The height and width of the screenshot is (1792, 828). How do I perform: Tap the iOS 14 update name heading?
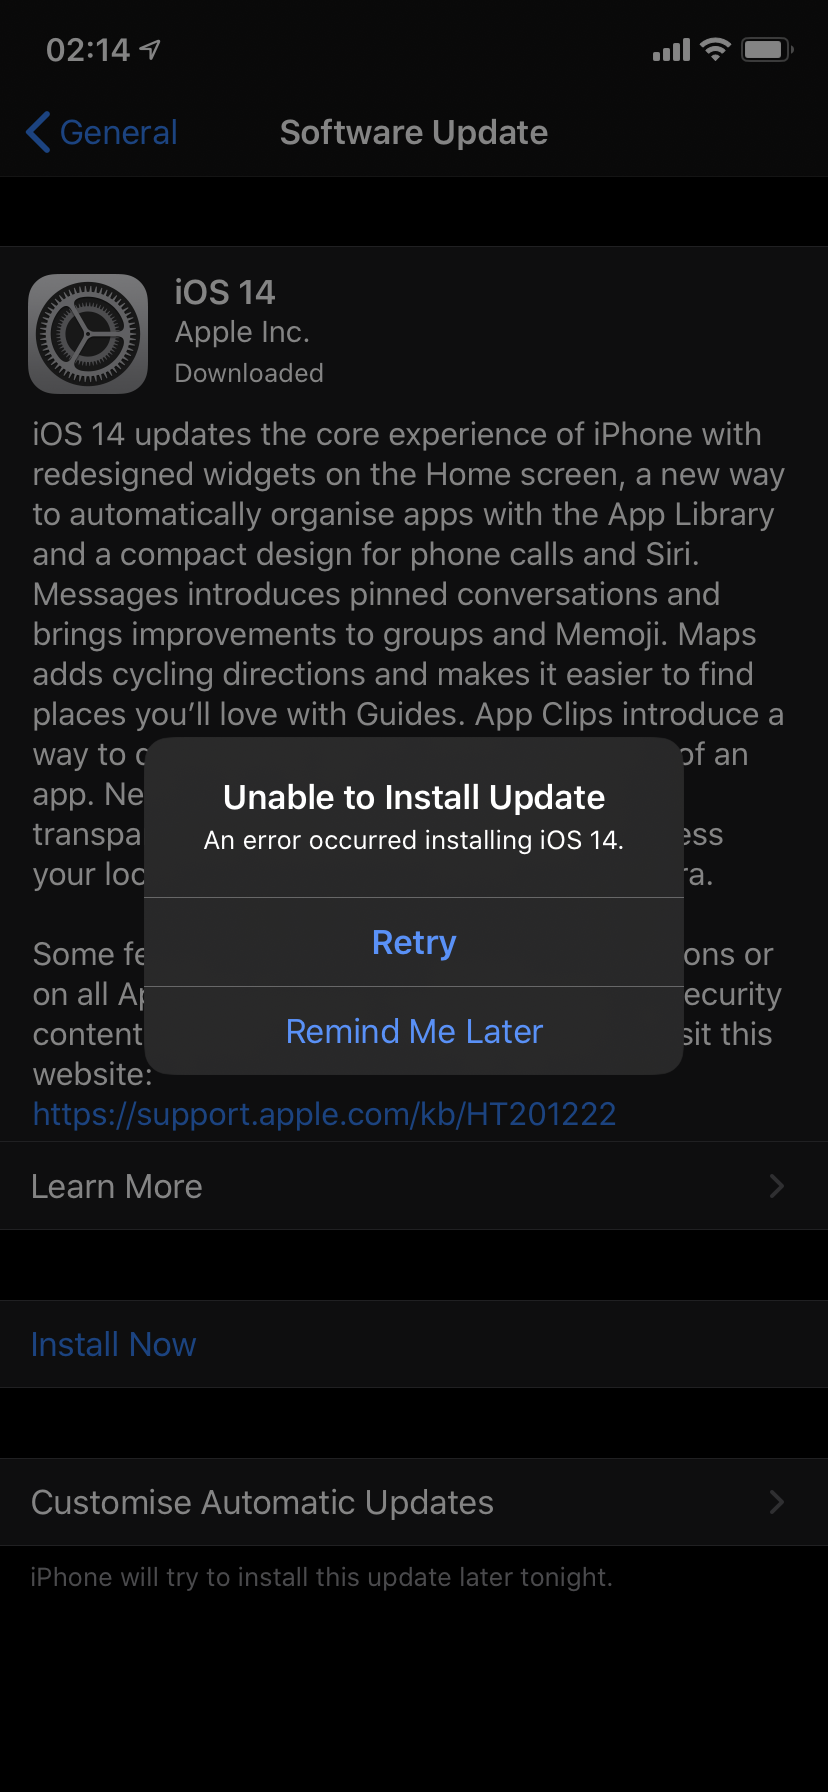224,292
